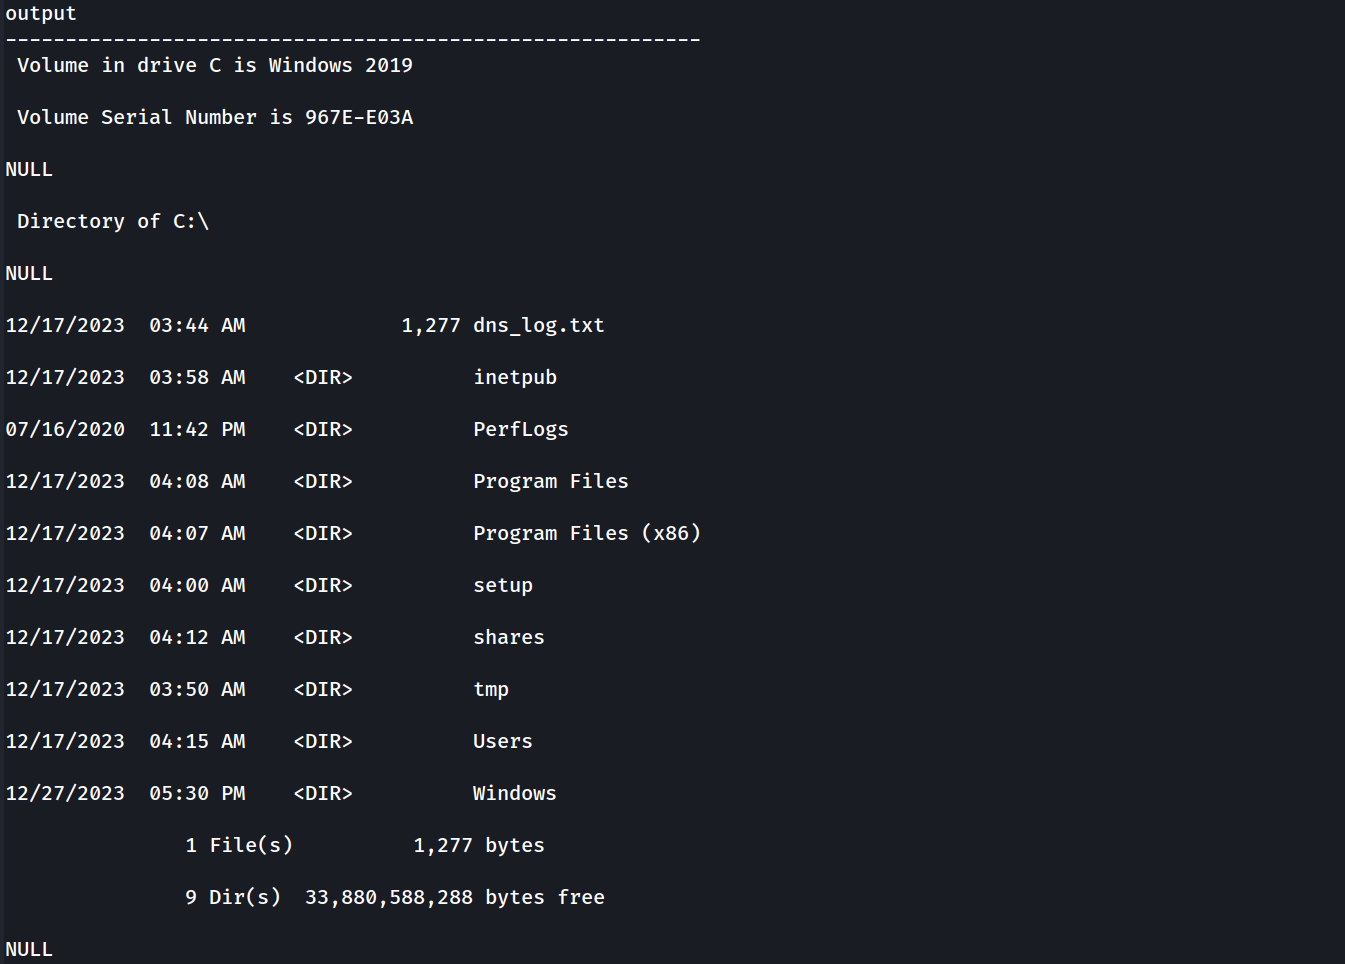Select the PerfLogs directory entry

pos(520,430)
